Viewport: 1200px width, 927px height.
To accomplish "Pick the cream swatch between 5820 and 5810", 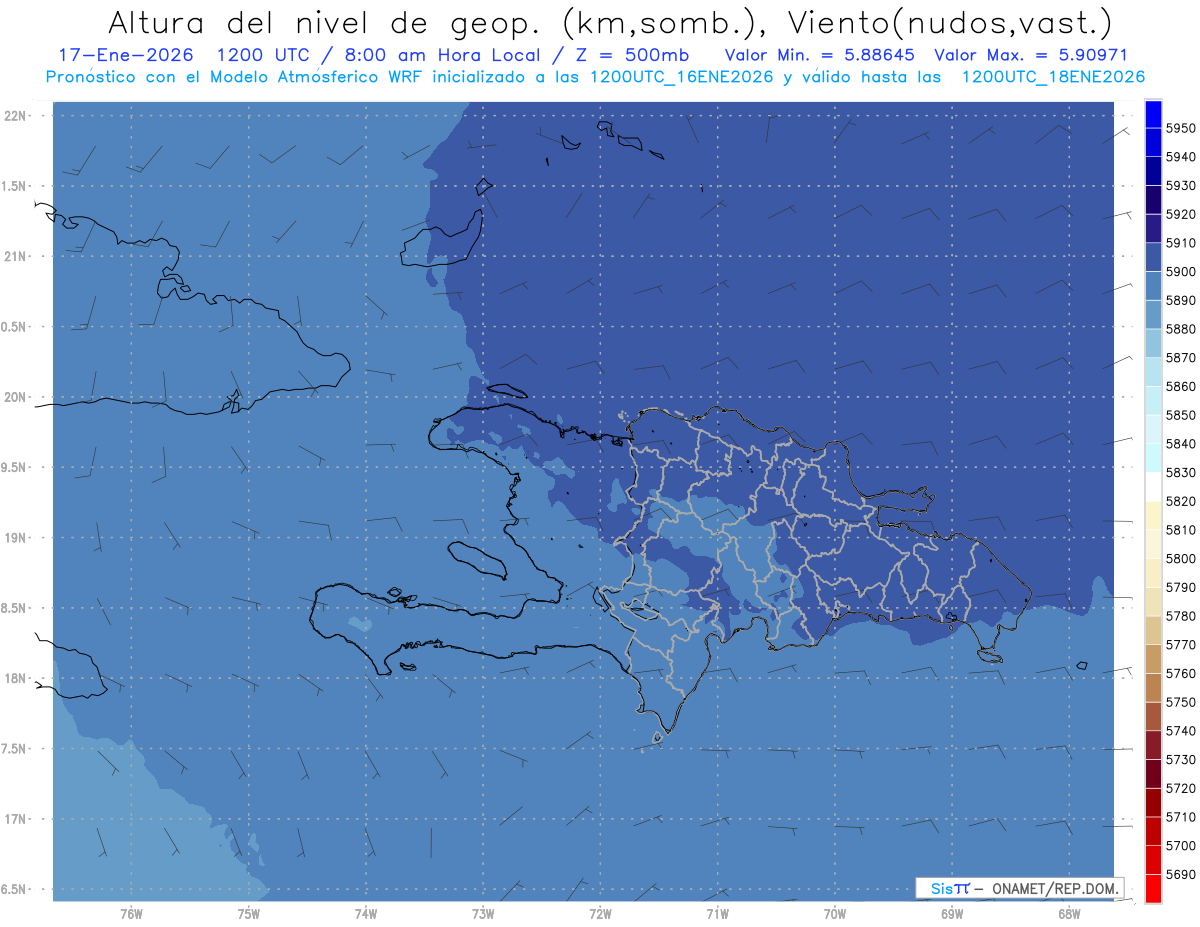I will pos(1153,516).
